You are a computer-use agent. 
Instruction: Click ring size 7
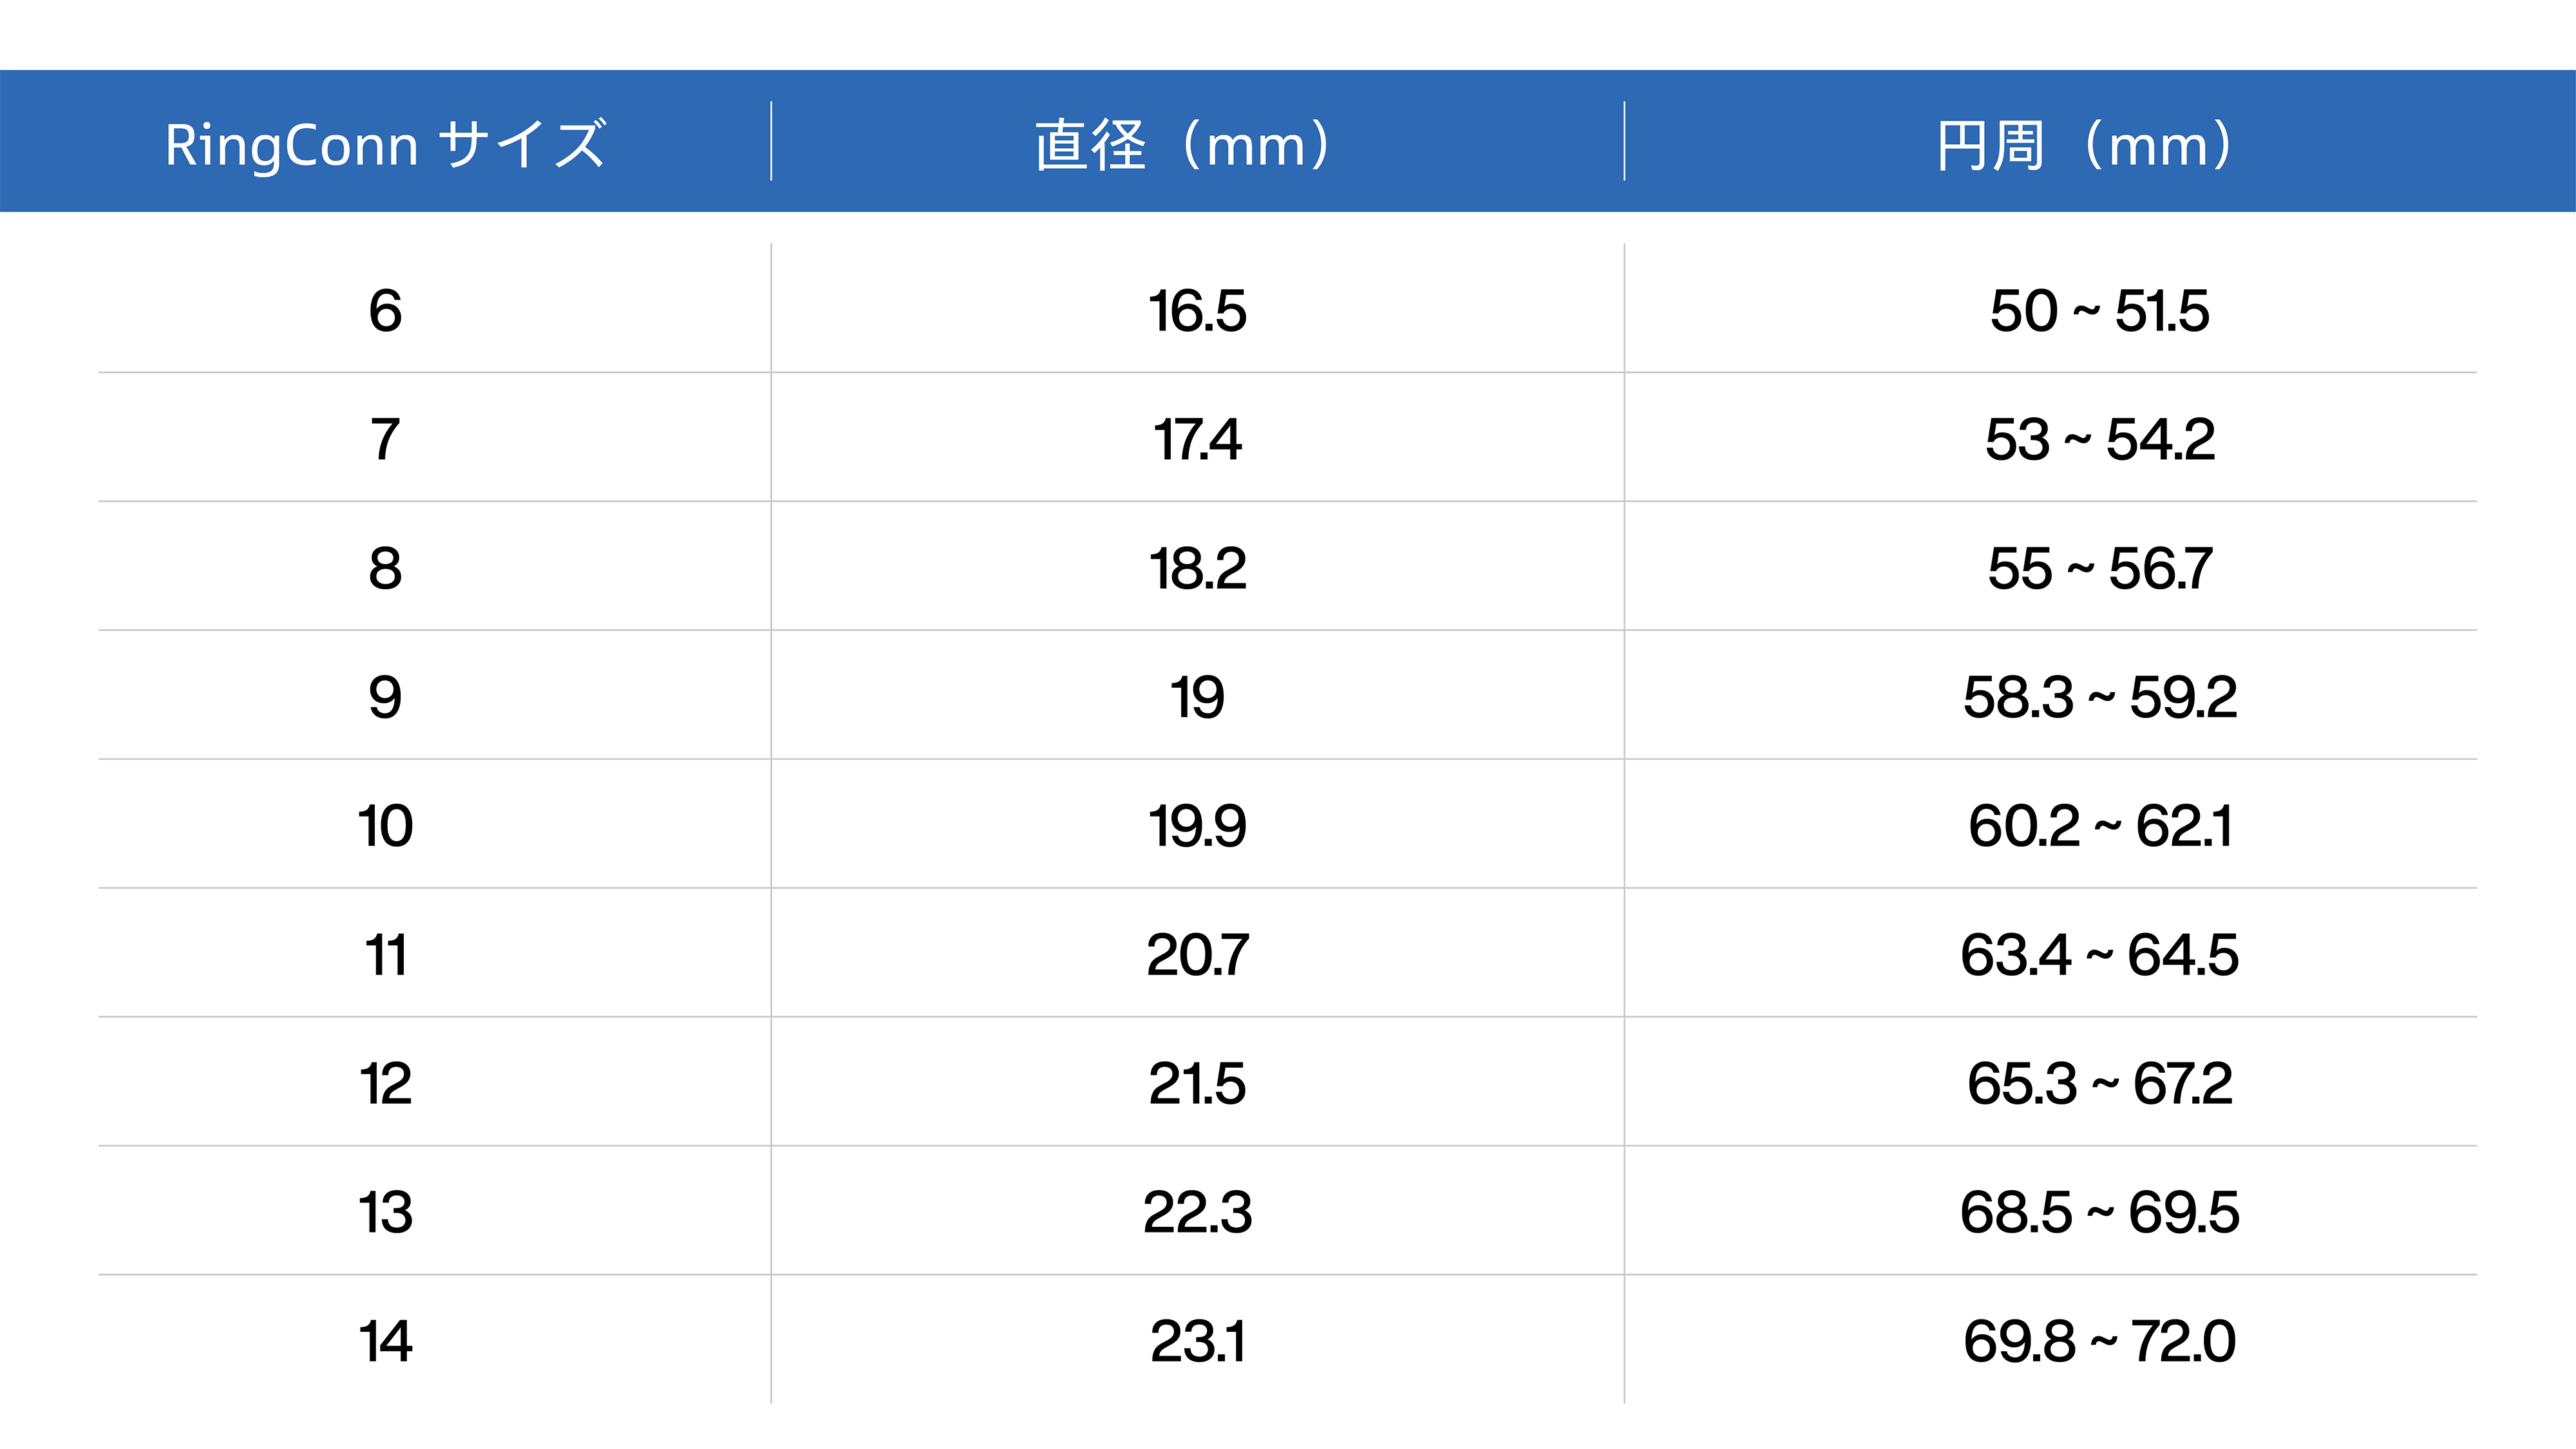tap(385, 440)
